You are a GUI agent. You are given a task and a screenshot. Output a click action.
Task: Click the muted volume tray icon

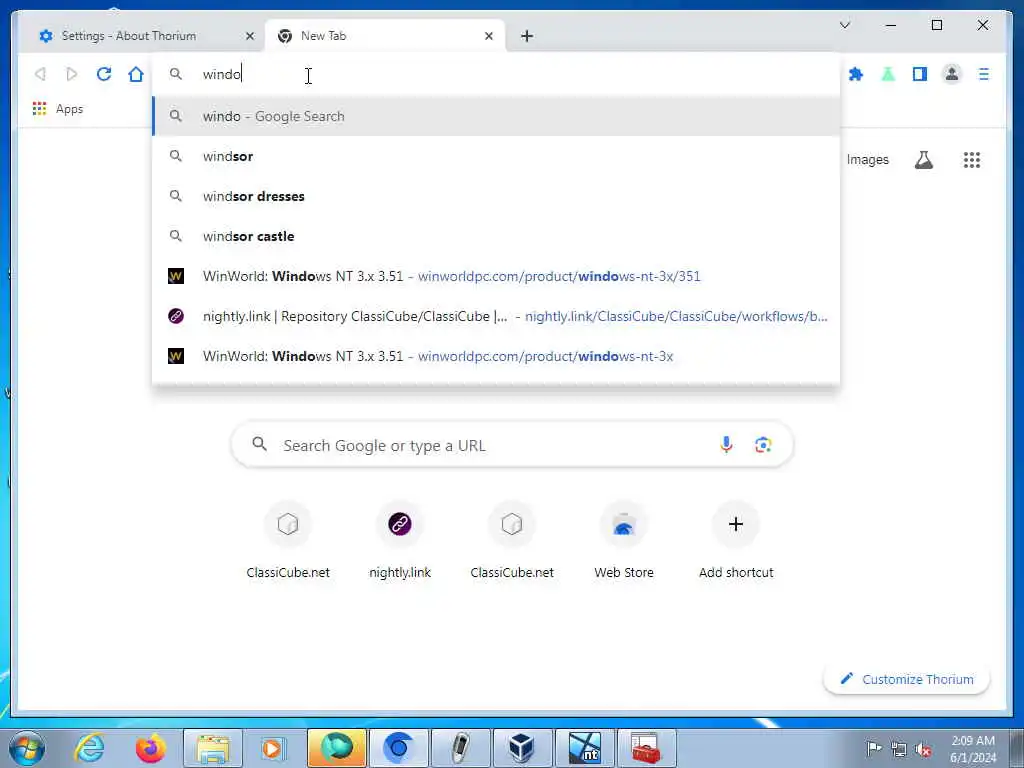click(923, 749)
